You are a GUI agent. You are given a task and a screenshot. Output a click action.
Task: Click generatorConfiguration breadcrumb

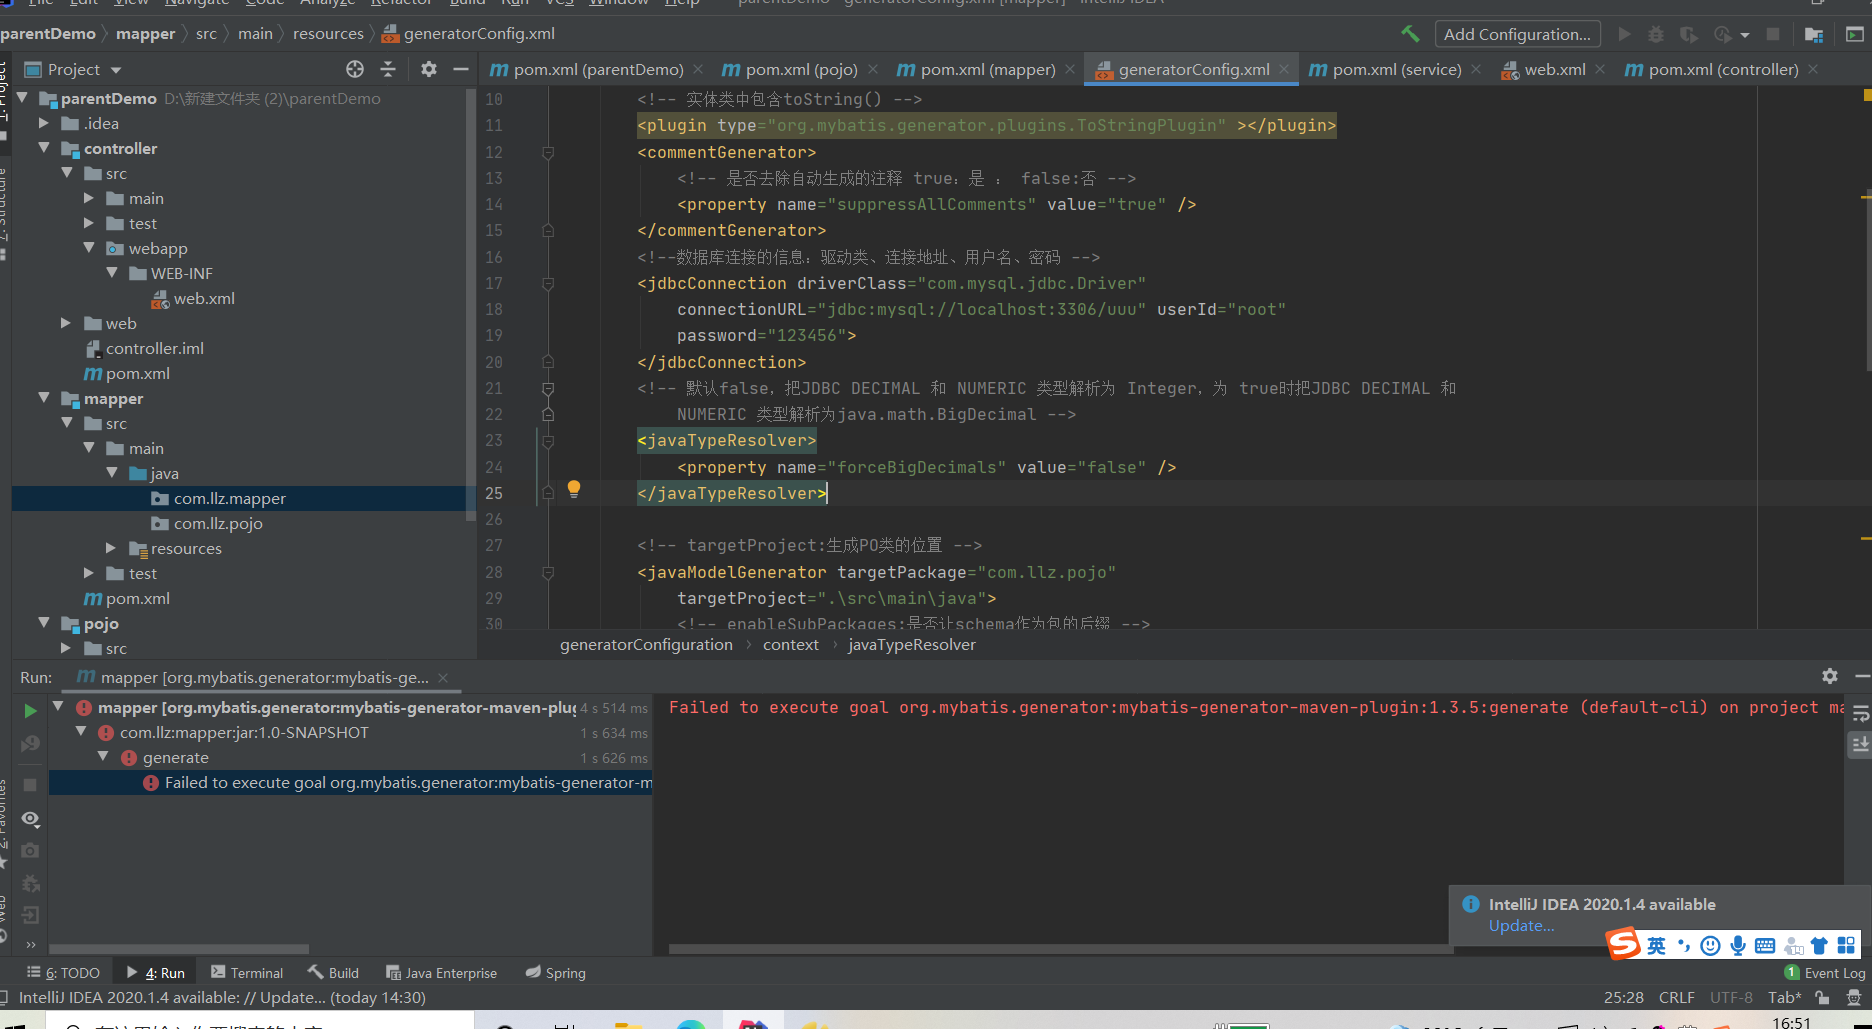(x=646, y=644)
